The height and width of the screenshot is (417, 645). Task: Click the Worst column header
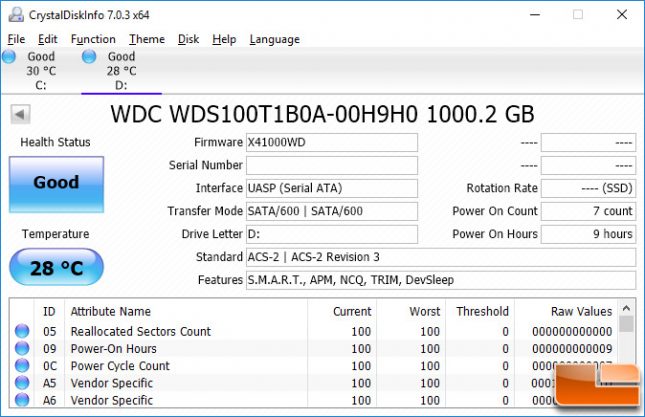coord(411,311)
